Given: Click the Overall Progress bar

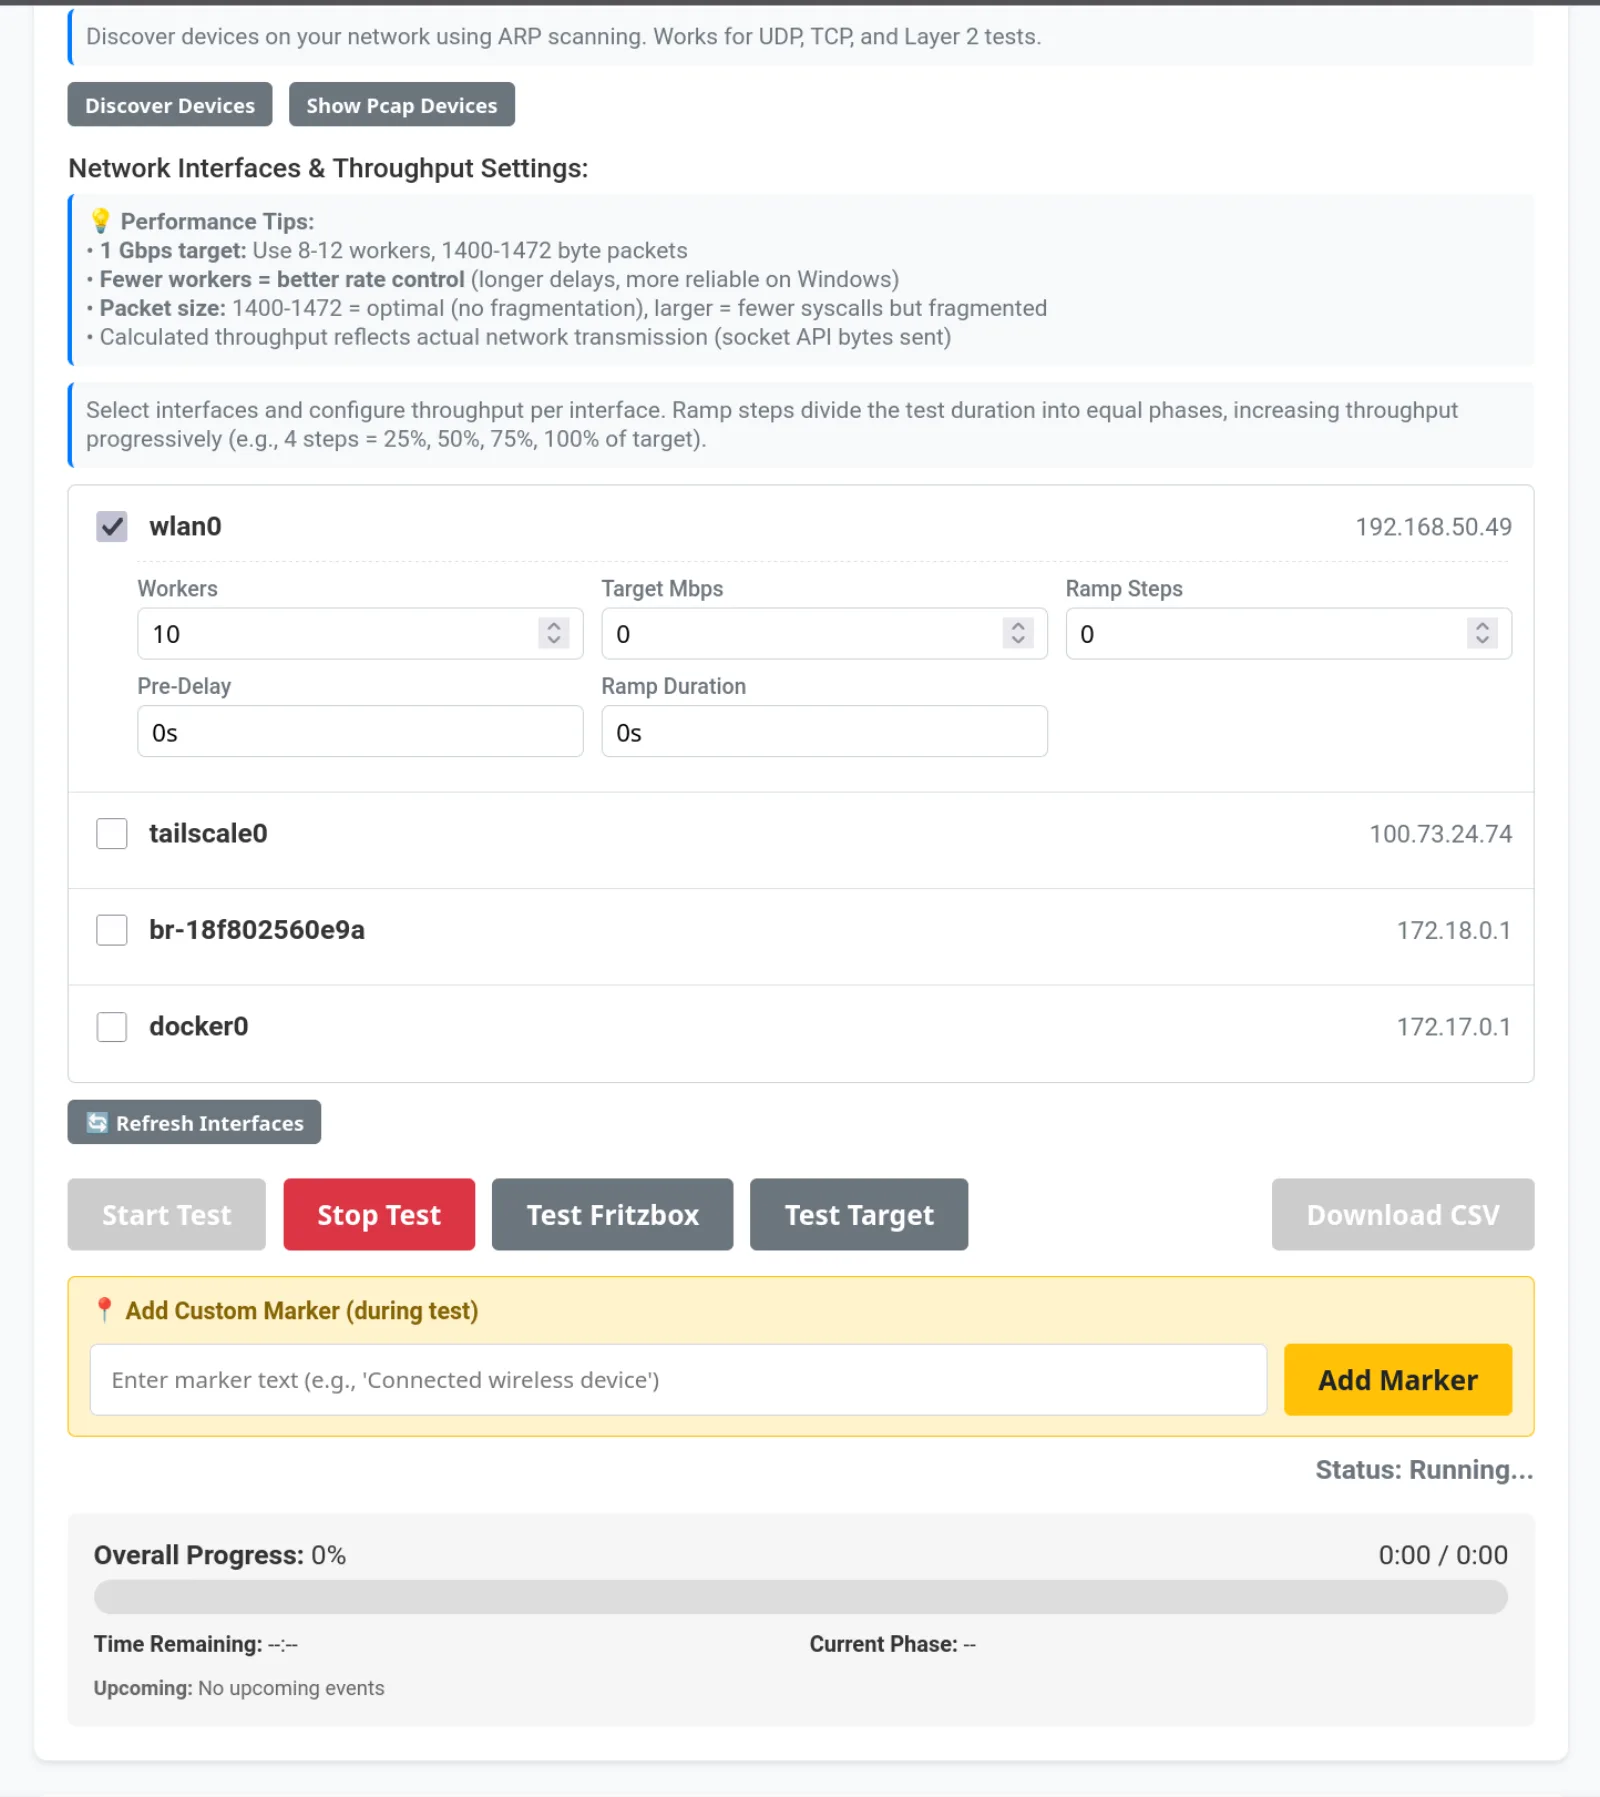Looking at the screenshot, I should (801, 1597).
